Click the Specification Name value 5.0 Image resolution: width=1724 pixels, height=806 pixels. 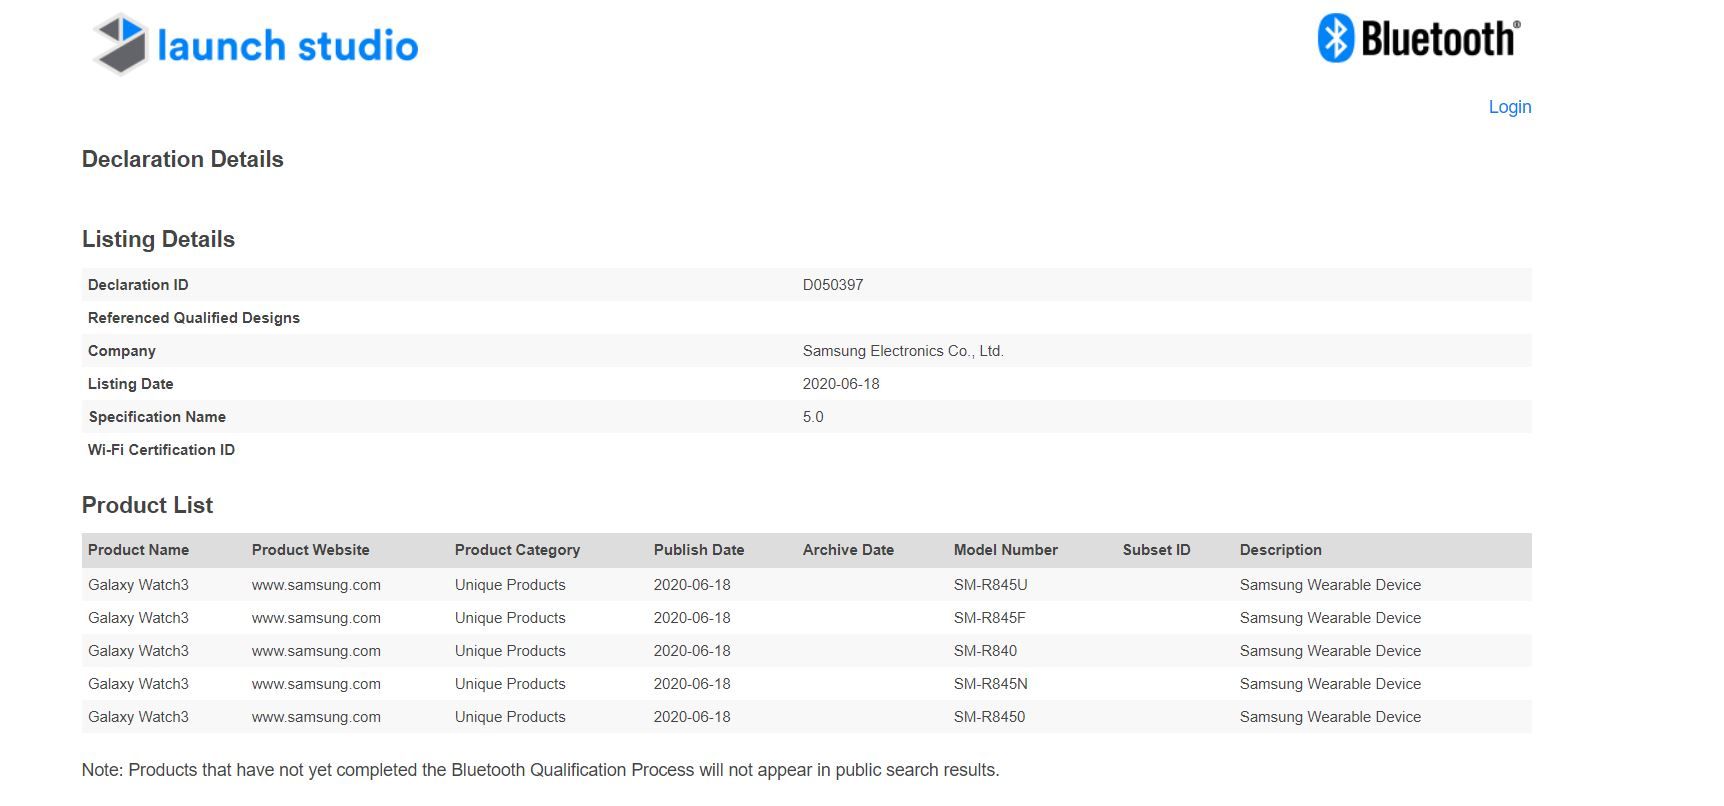point(813,417)
